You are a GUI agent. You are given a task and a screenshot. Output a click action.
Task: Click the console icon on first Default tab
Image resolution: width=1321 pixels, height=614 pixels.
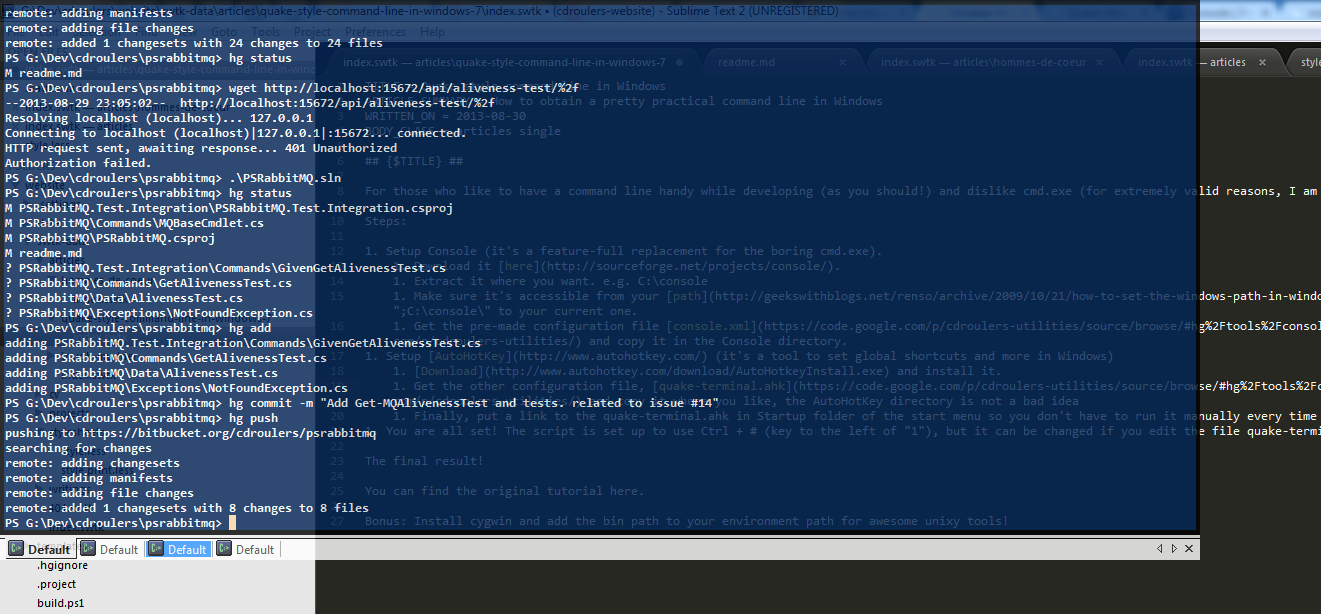tap(16, 549)
